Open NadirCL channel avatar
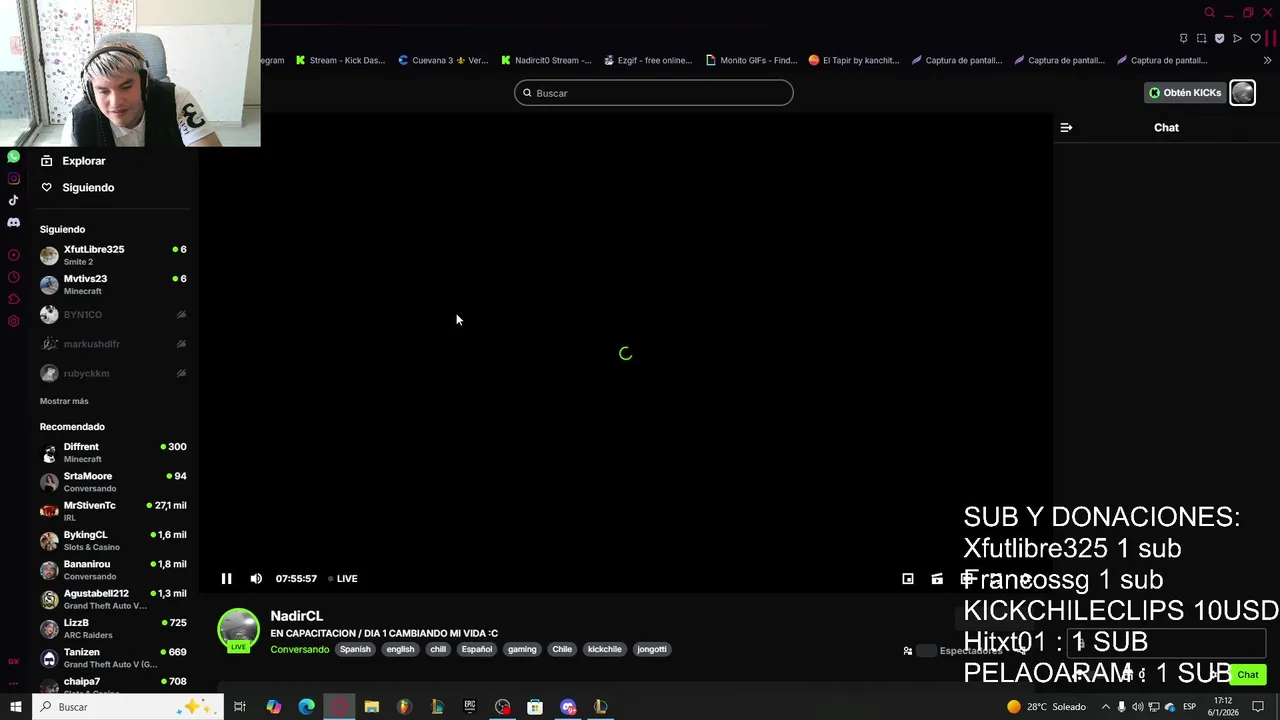This screenshot has width=1280, height=720. click(x=238, y=630)
